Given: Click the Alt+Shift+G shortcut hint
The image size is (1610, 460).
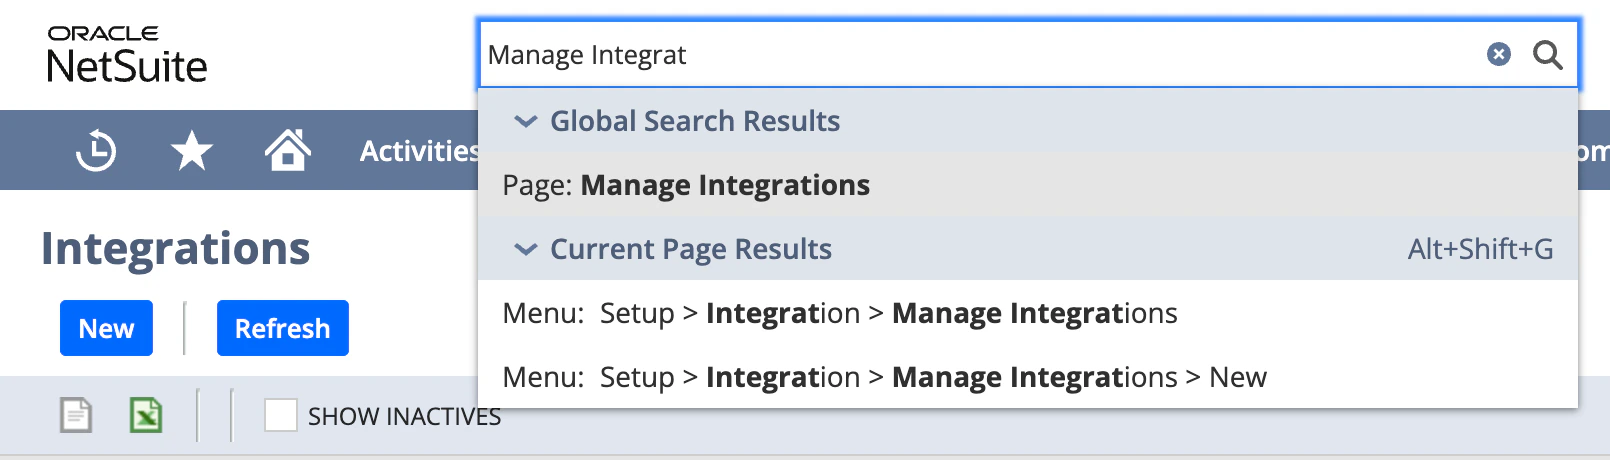Looking at the screenshot, I should click(1481, 249).
